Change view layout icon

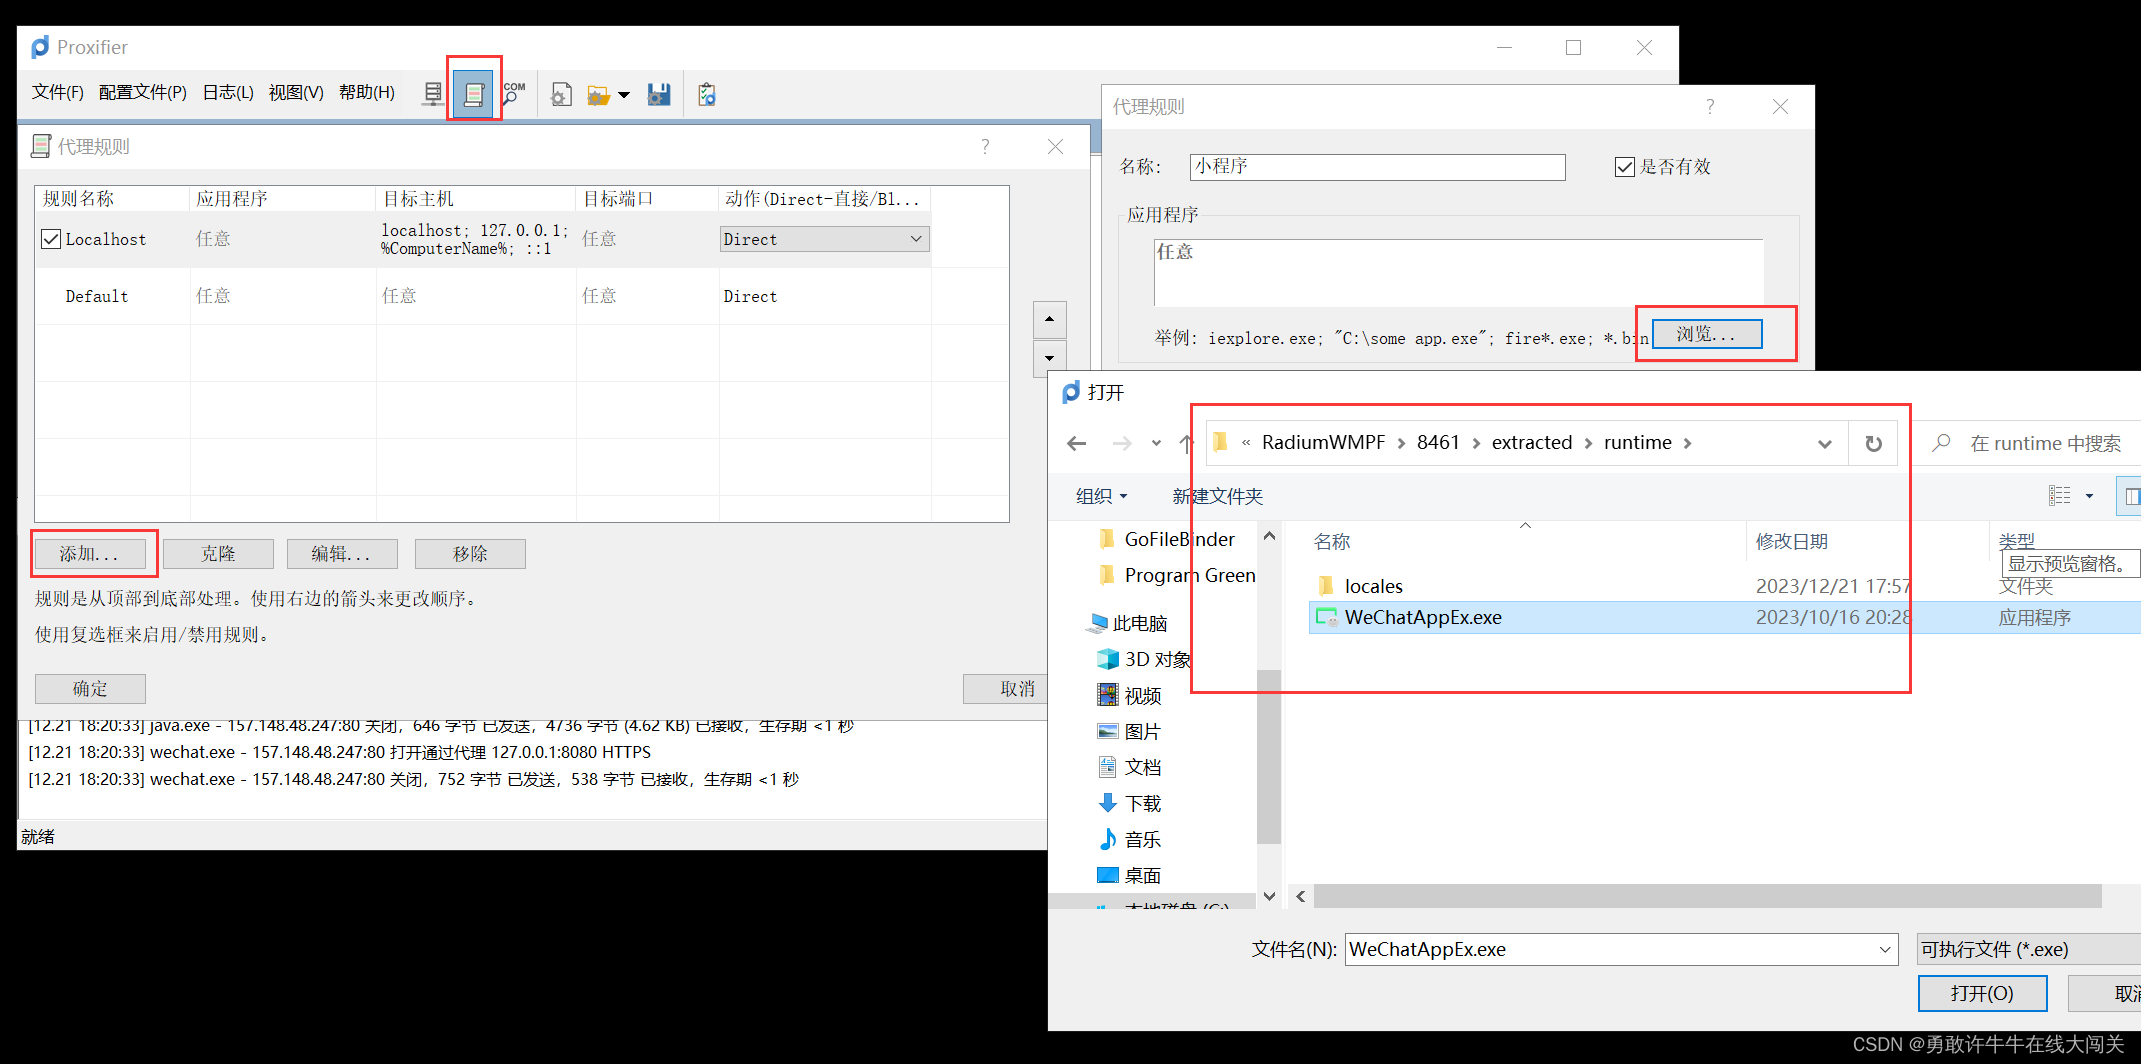[2060, 496]
